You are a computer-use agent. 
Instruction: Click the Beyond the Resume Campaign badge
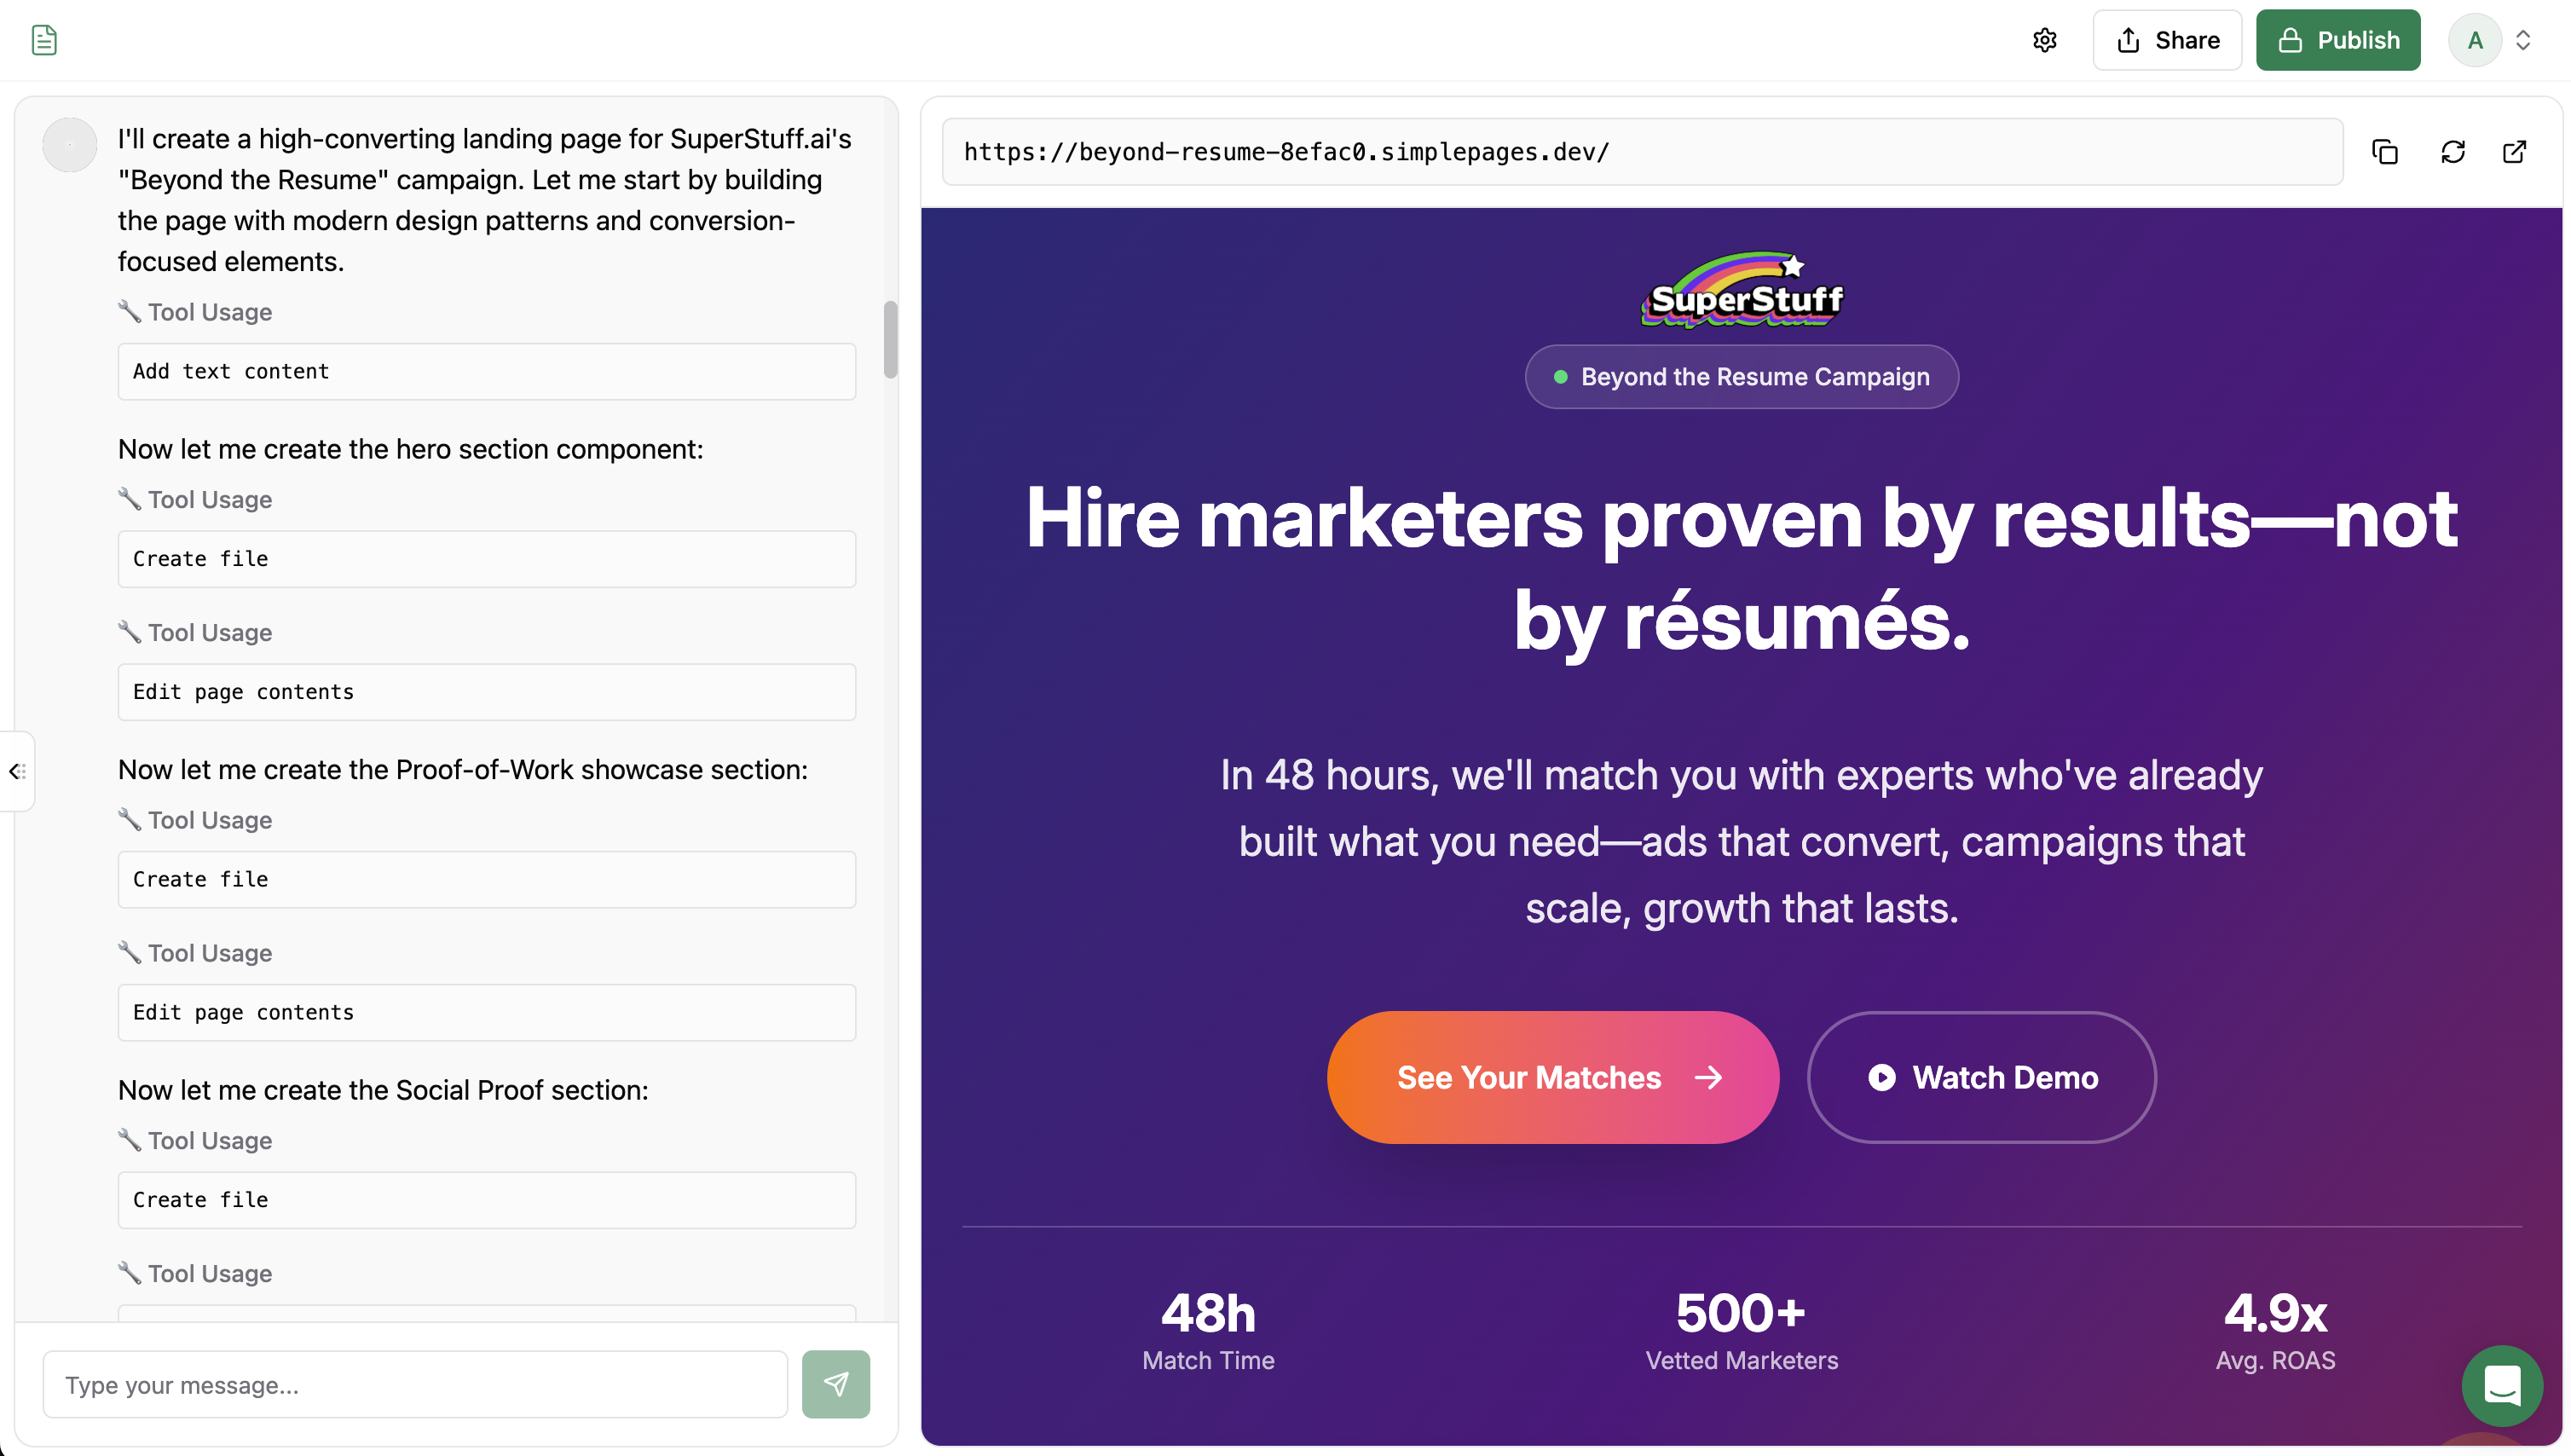[x=1741, y=377]
